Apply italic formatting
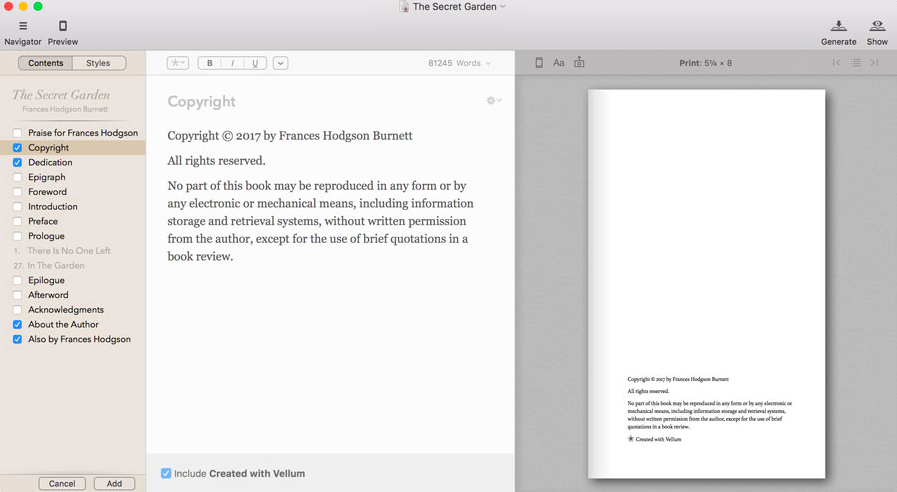Screen dimensions: 897x492 (232, 63)
